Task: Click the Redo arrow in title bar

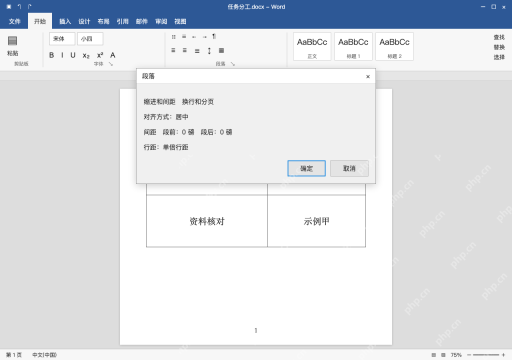Action: click(30, 7)
